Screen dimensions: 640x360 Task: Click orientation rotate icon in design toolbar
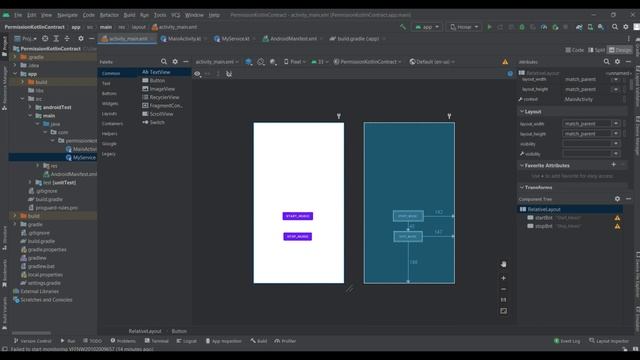[261, 62]
